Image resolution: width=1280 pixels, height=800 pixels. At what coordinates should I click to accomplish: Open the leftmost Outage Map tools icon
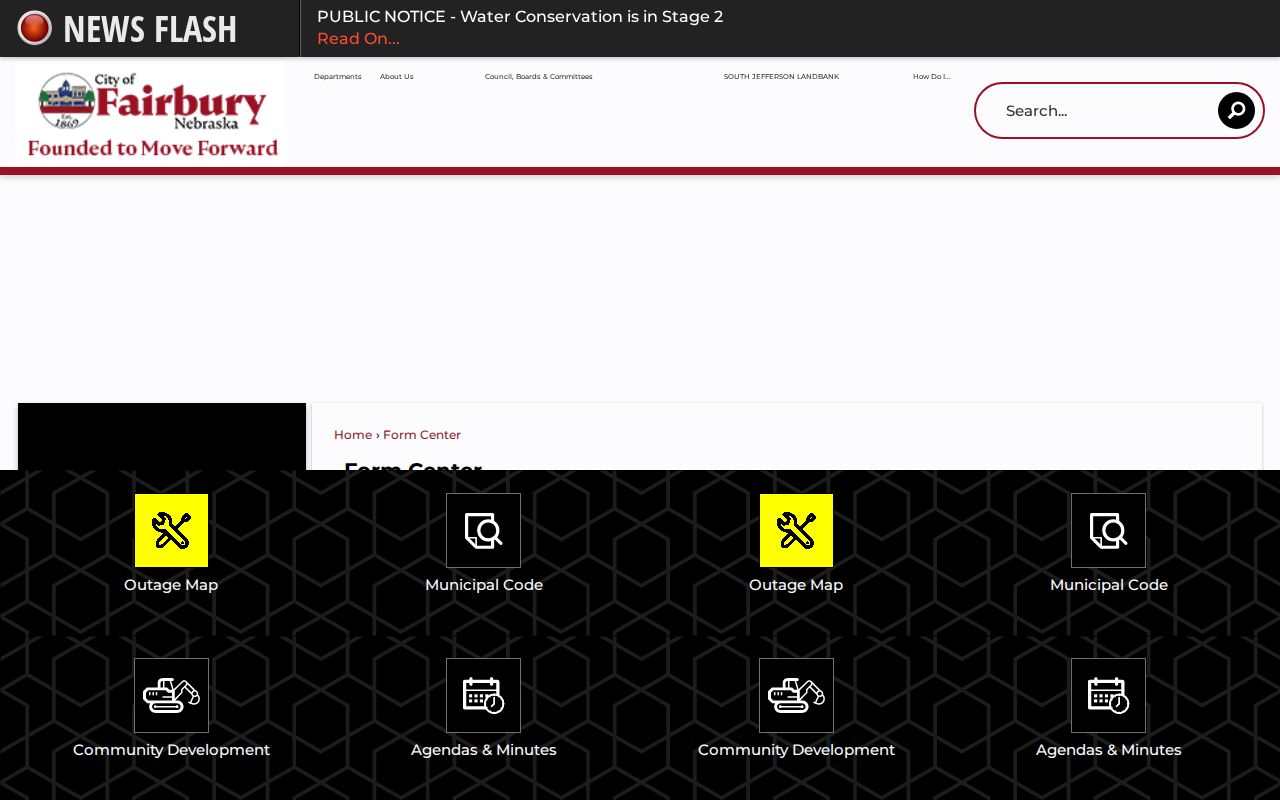coord(171,530)
